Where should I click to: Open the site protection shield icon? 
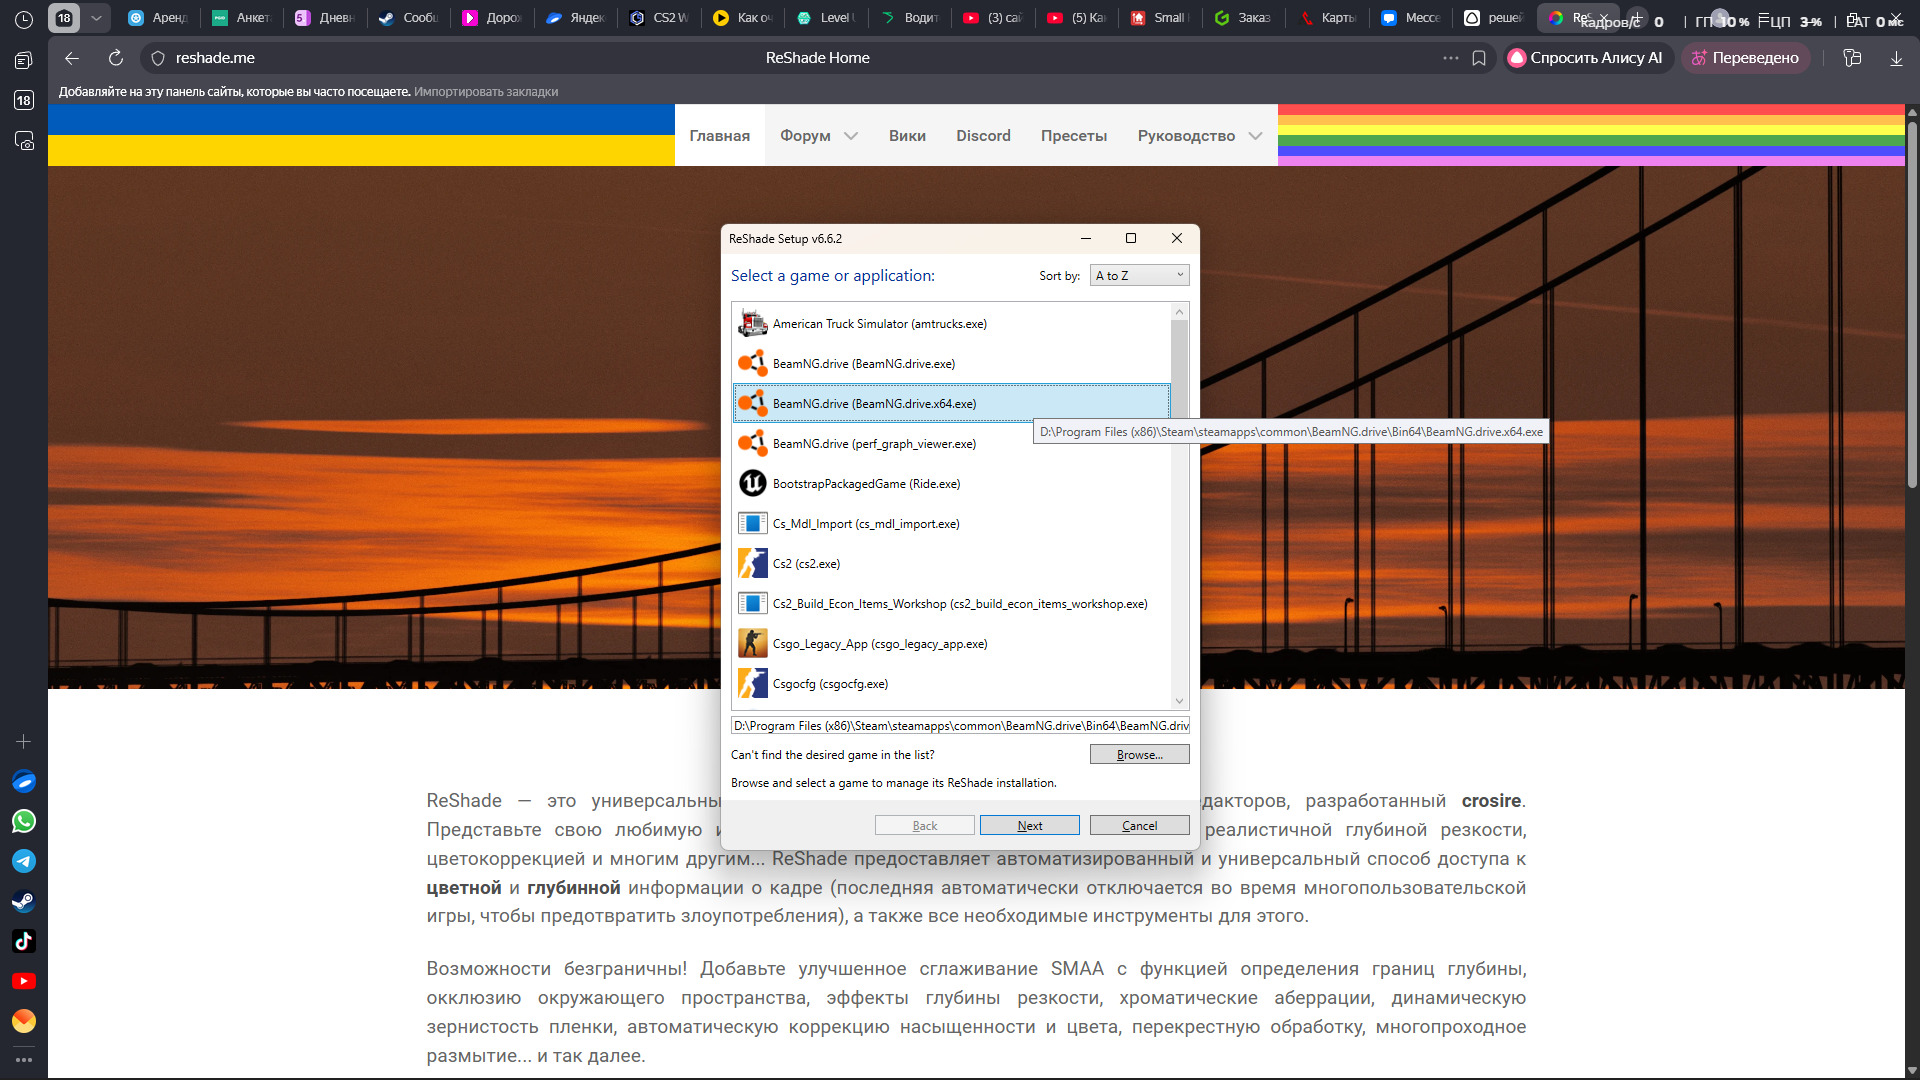tap(157, 58)
